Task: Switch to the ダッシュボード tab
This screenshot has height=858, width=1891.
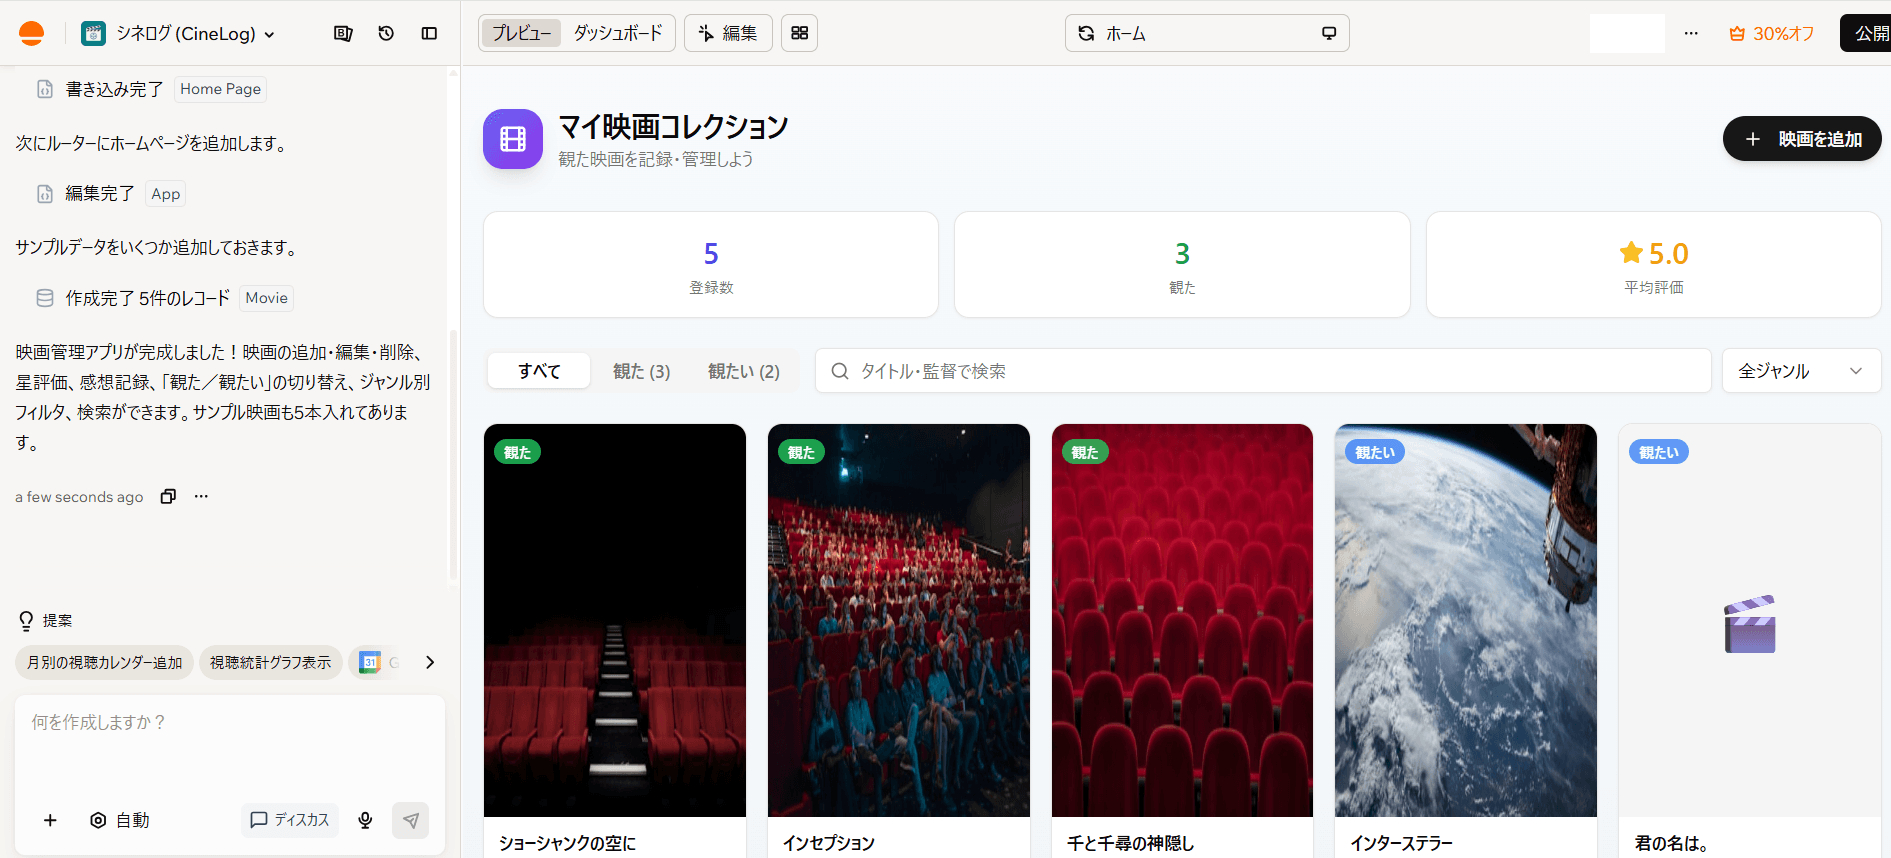Action: [618, 33]
